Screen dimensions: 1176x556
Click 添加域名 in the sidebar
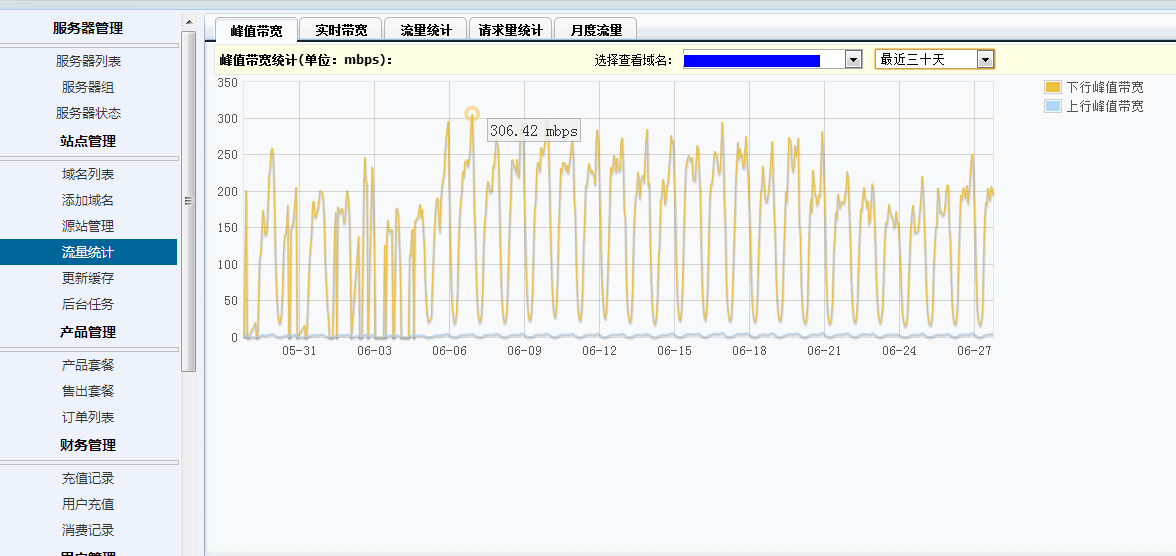88,200
